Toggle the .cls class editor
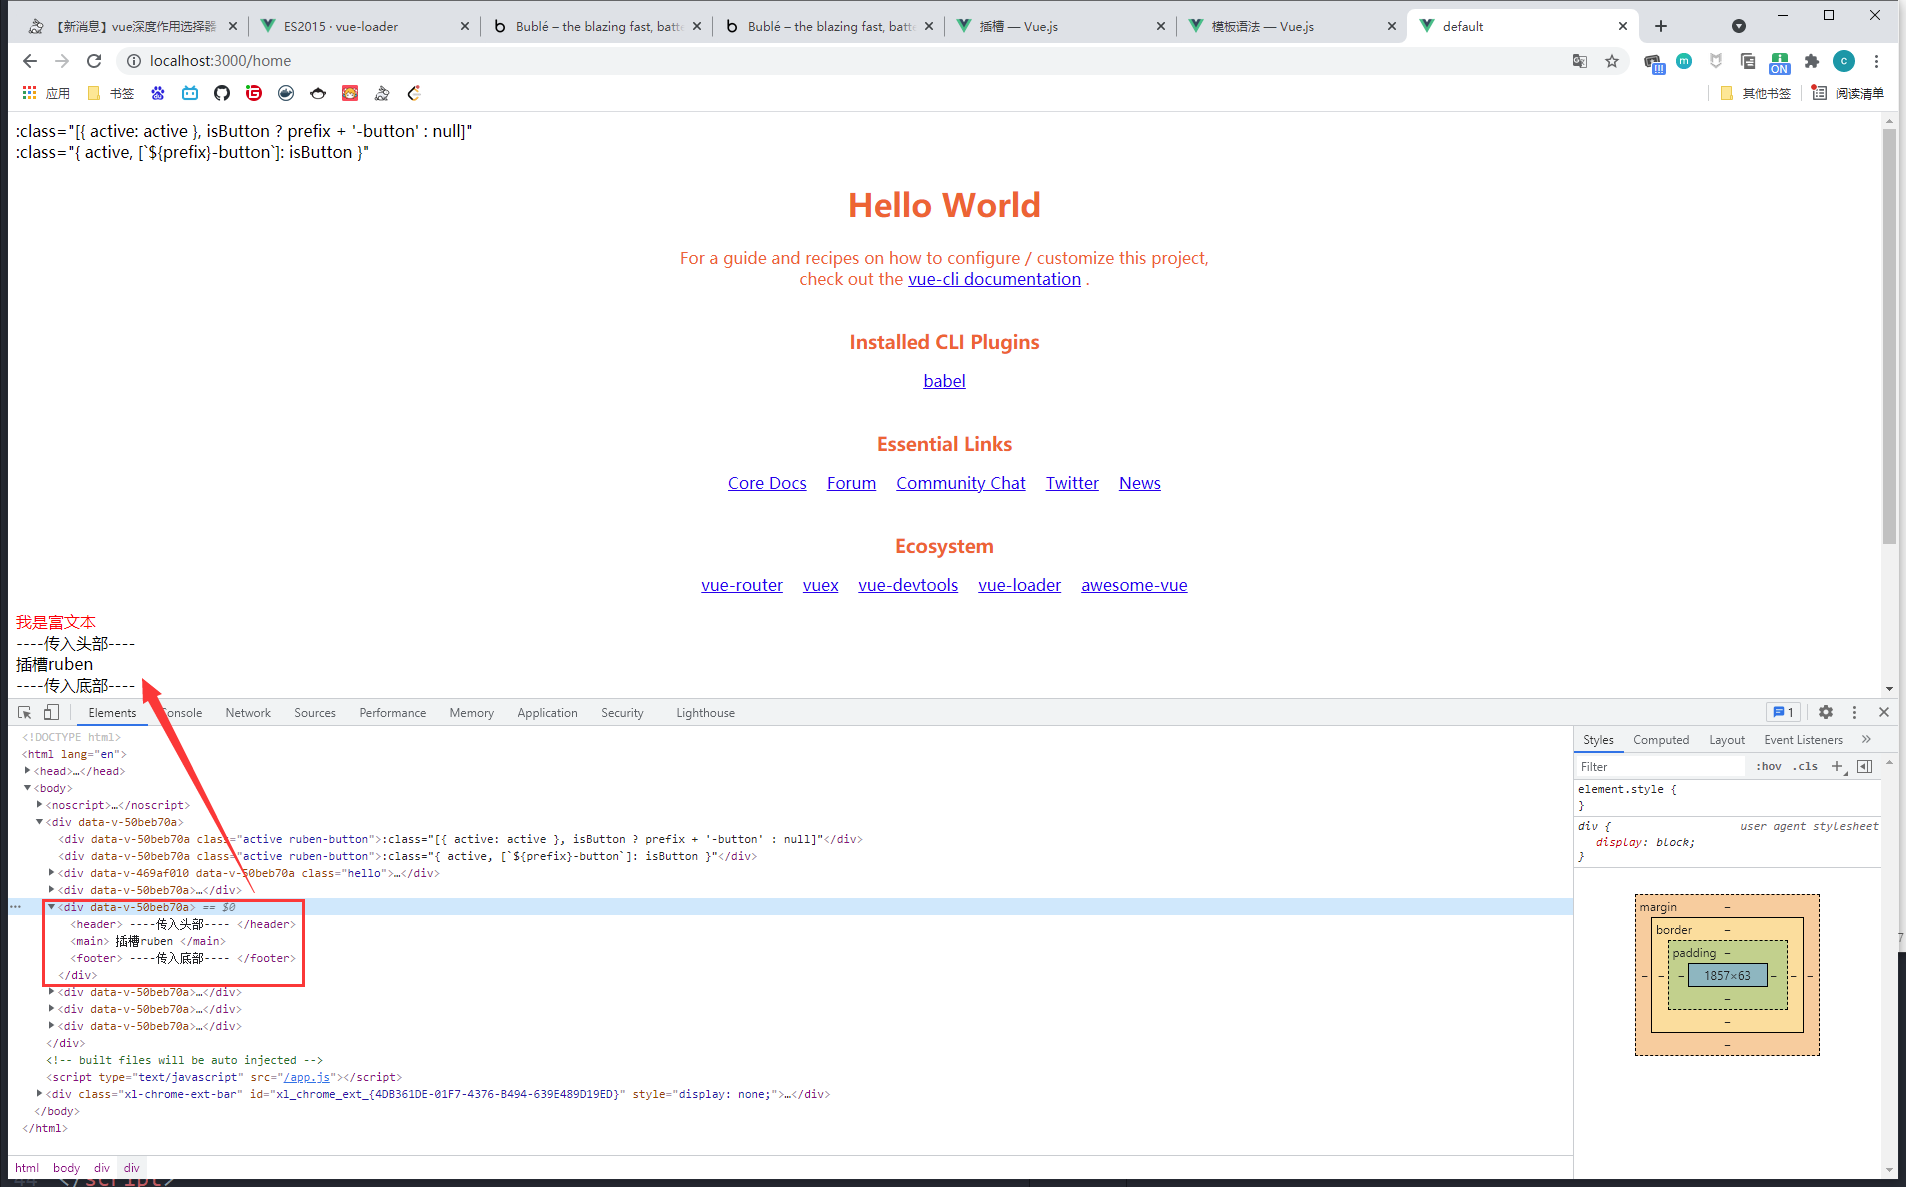1906x1187 pixels. pos(1806,767)
